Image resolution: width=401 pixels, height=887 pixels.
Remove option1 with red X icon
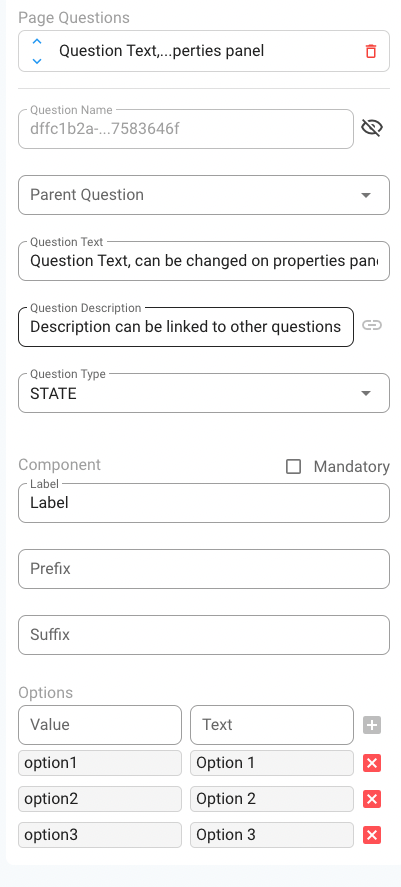[x=372, y=763]
